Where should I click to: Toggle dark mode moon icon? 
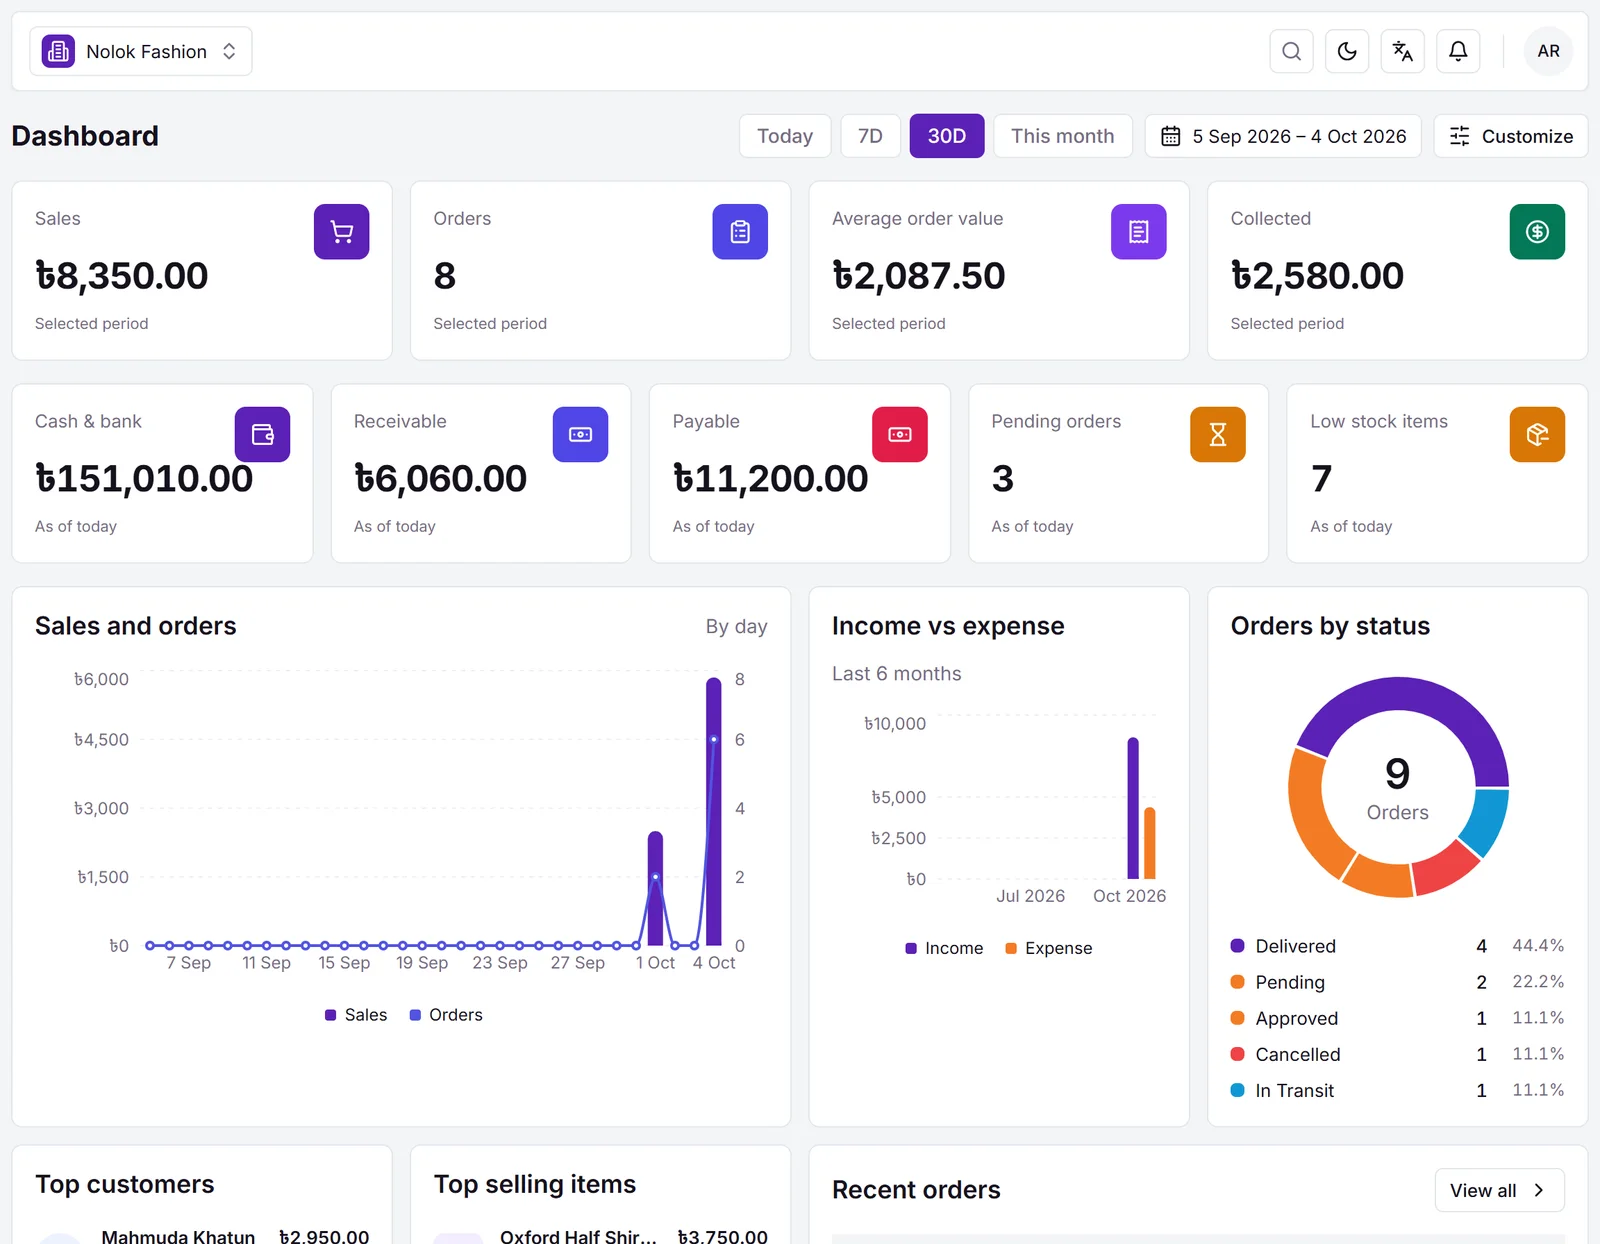(x=1347, y=51)
